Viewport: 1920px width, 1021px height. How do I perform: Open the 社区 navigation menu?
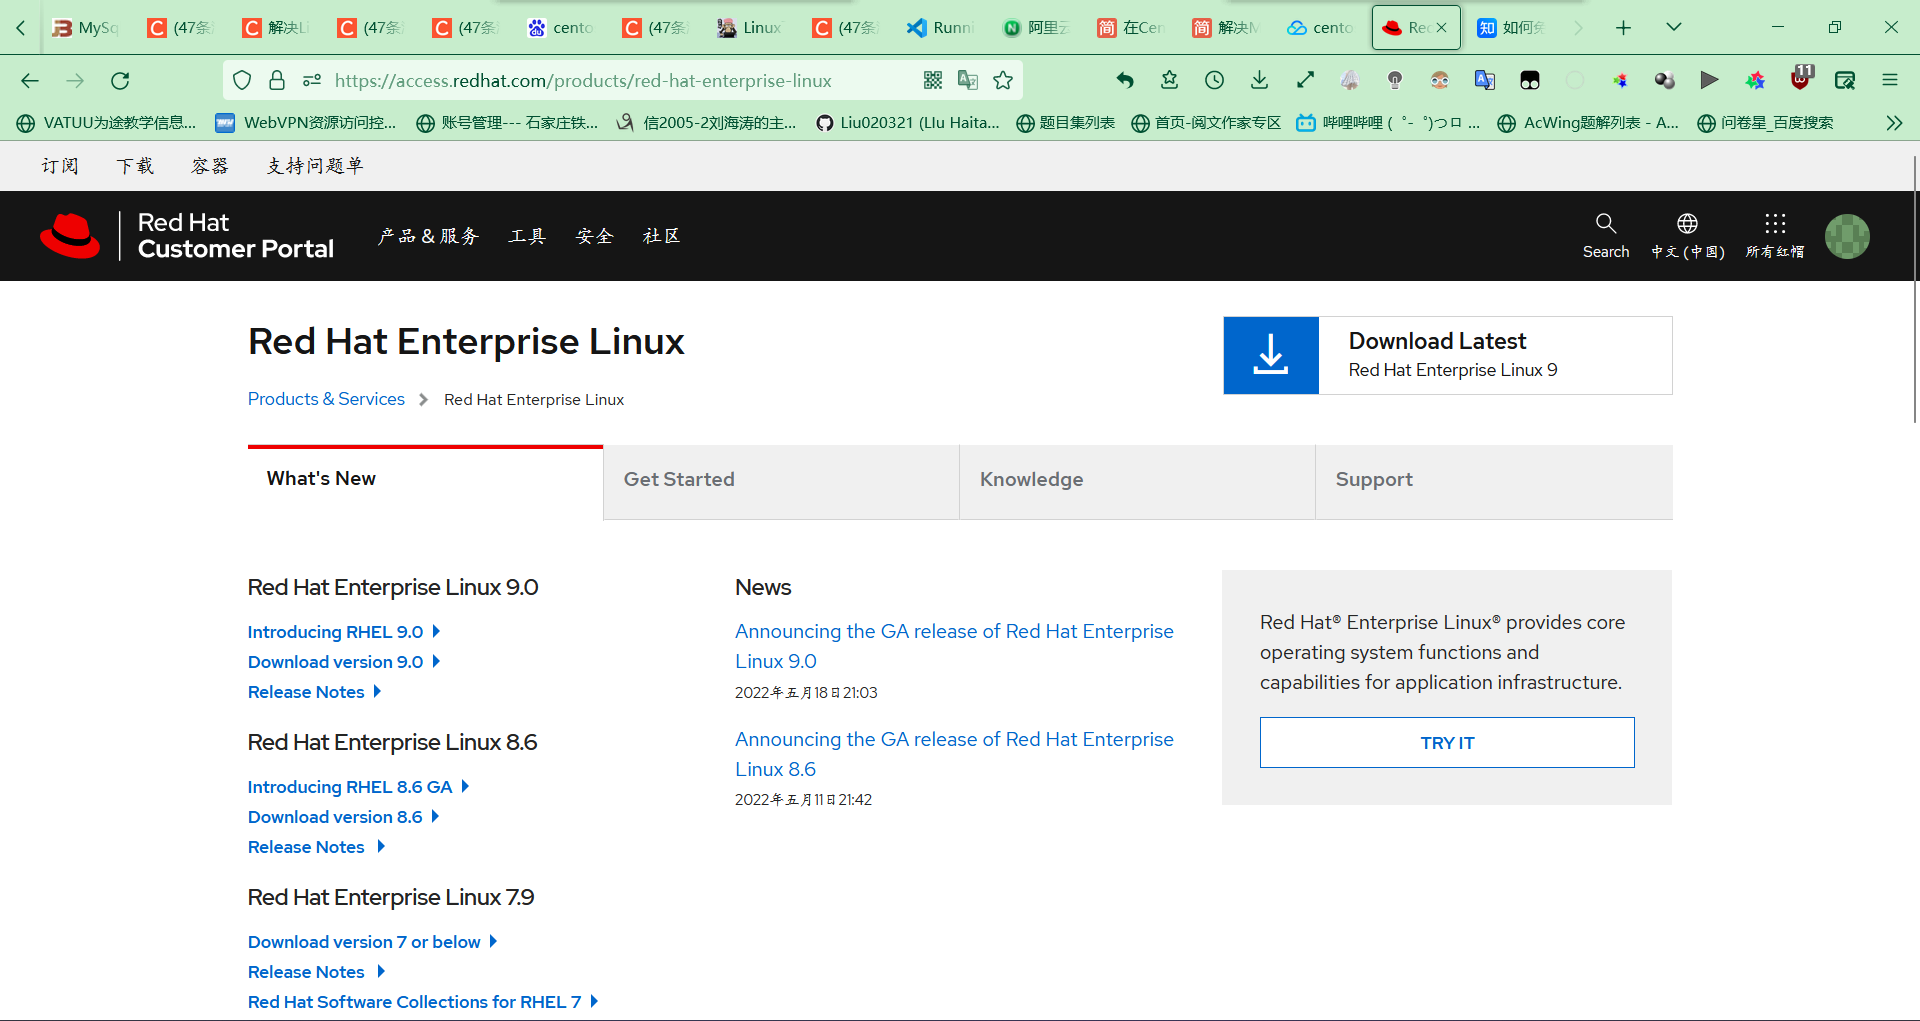pos(661,236)
